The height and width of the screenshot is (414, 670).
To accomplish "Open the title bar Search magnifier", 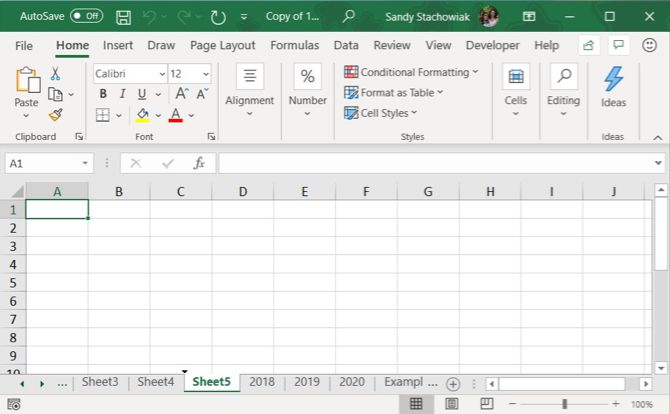I will point(348,16).
